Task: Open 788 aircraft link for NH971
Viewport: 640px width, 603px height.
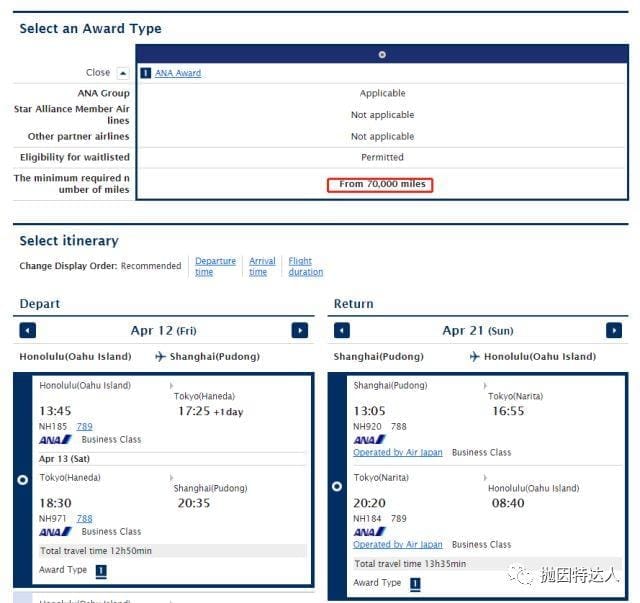Action: [x=84, y=519]
